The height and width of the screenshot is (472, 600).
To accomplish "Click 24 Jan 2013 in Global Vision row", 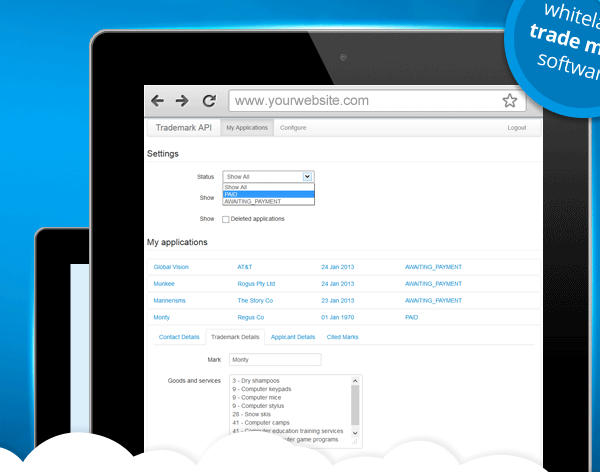I will (338, 267).
